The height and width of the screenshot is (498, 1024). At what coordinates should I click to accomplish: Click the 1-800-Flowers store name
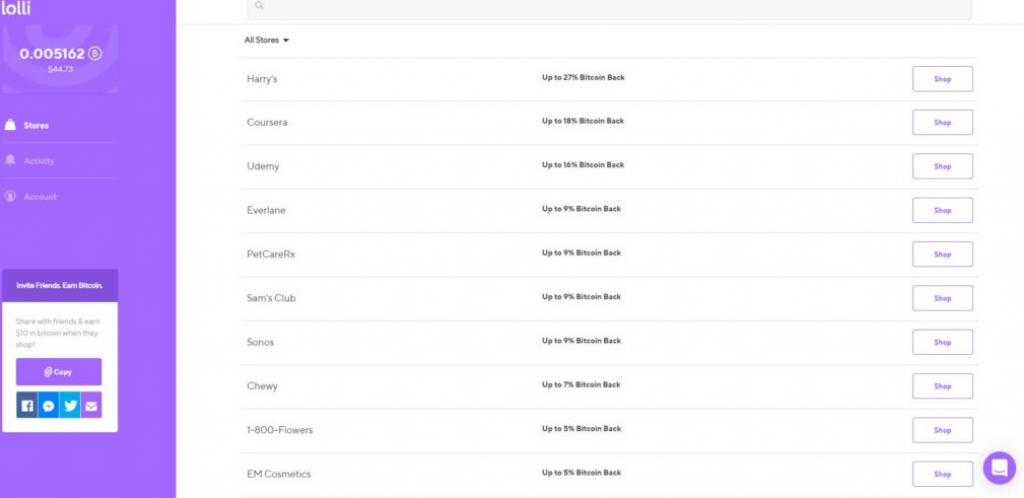[280, 430]
